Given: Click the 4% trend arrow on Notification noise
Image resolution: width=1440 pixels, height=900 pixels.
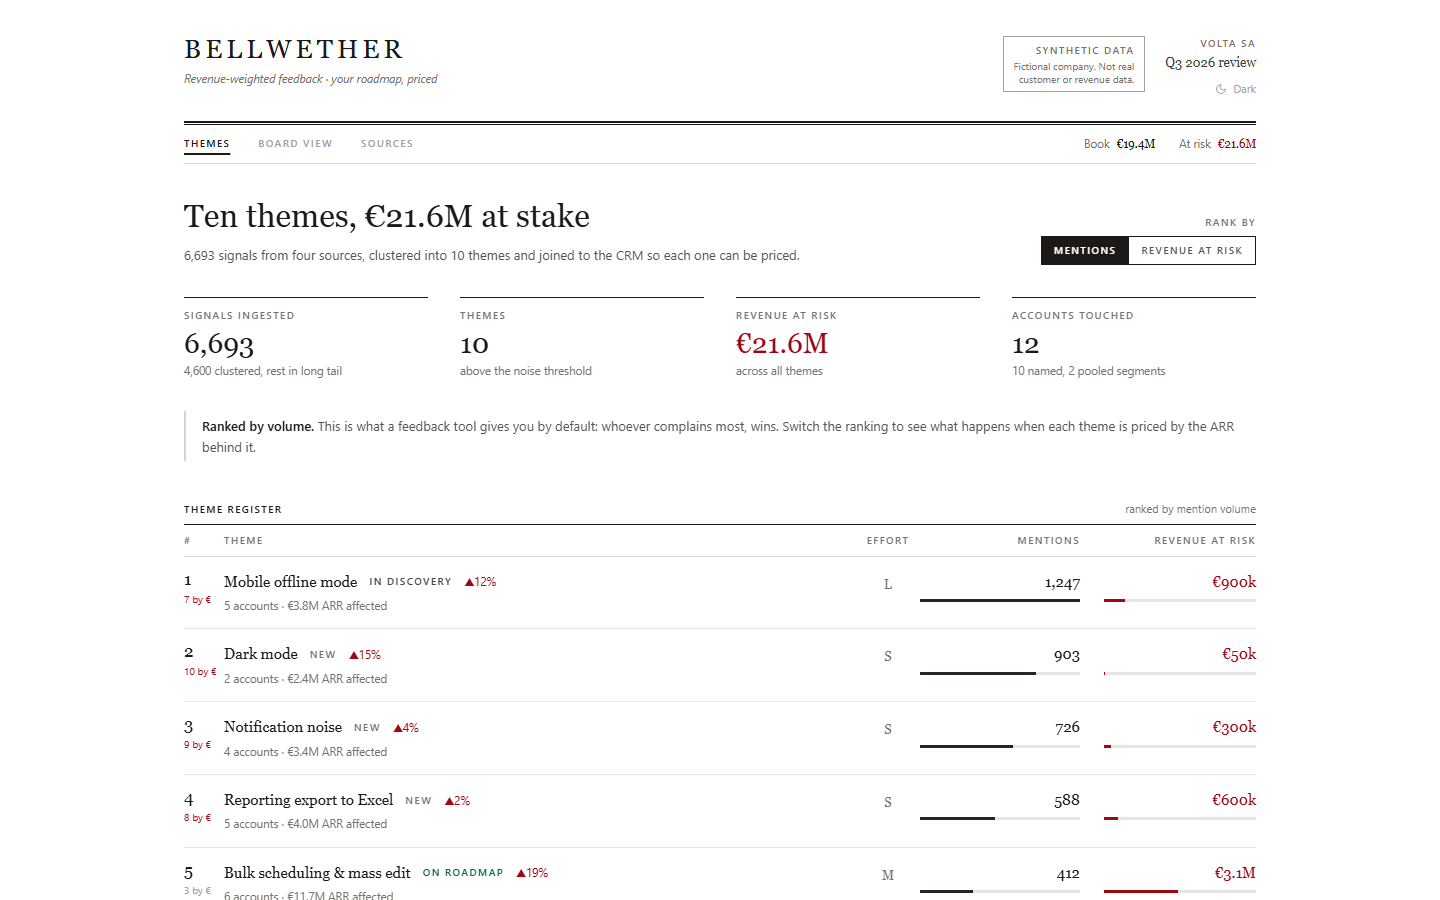Looking at the screenshot, I should pos(398,728).
